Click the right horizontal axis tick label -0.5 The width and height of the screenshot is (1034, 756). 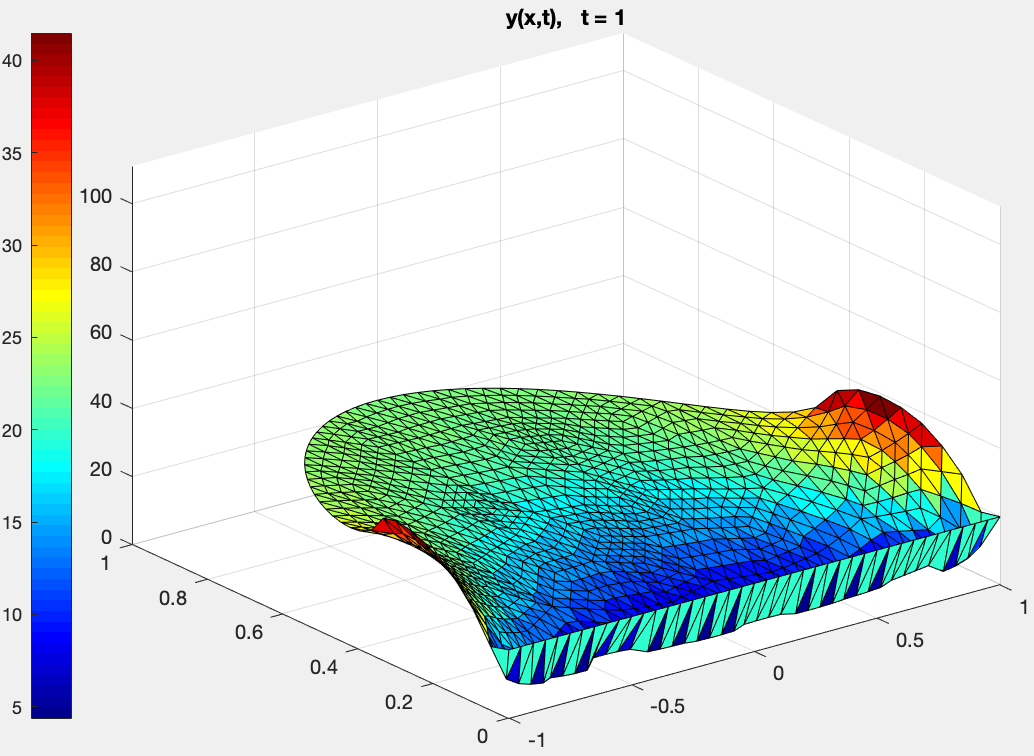(667, 707)
